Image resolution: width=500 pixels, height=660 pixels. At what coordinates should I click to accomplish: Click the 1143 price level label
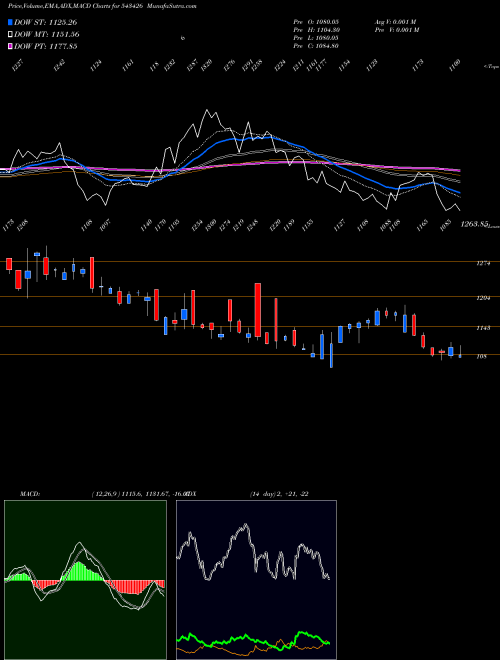click(x=483, y=328)
